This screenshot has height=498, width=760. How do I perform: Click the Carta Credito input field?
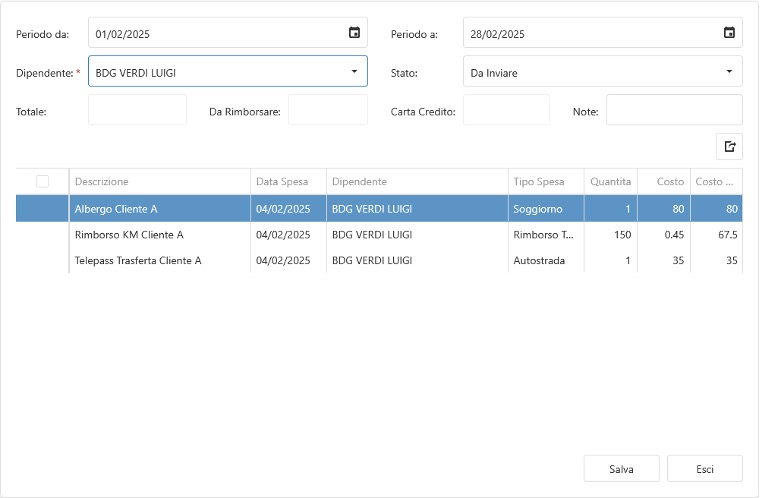tap(506, 110)
